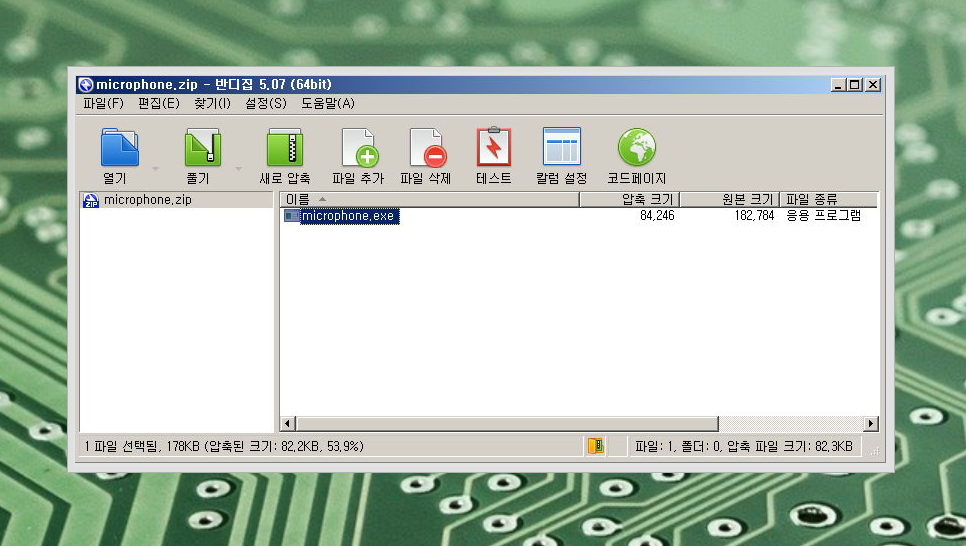Open the 파일(F) menu

point(103,104)
